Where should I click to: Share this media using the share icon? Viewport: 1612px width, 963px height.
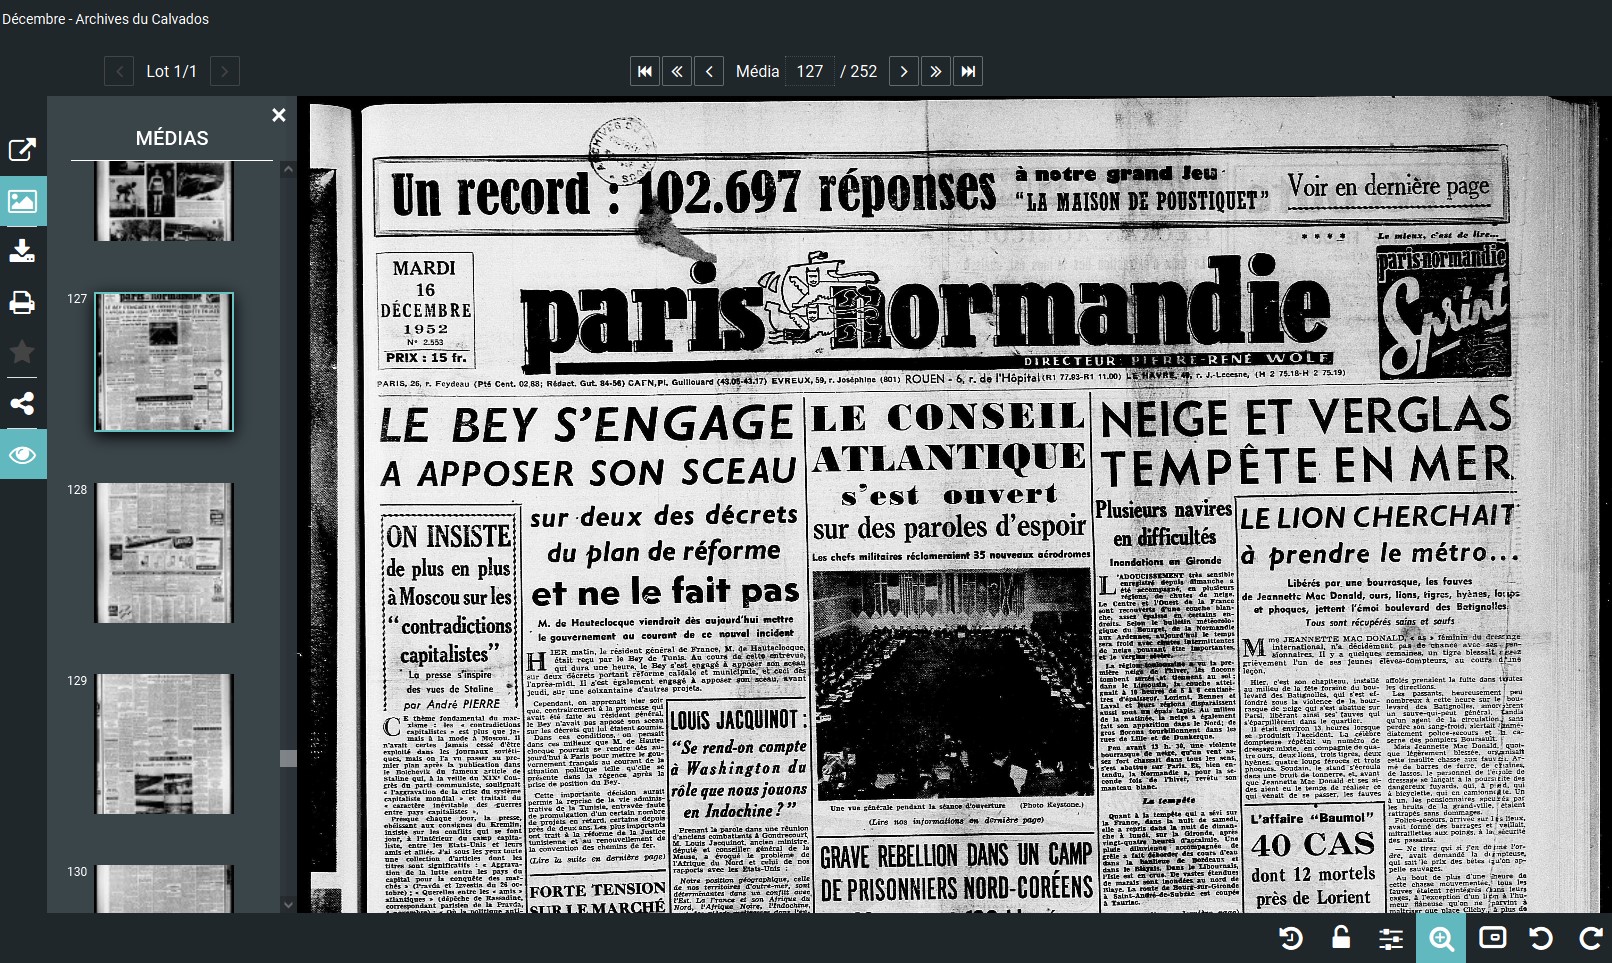point(22,403)
